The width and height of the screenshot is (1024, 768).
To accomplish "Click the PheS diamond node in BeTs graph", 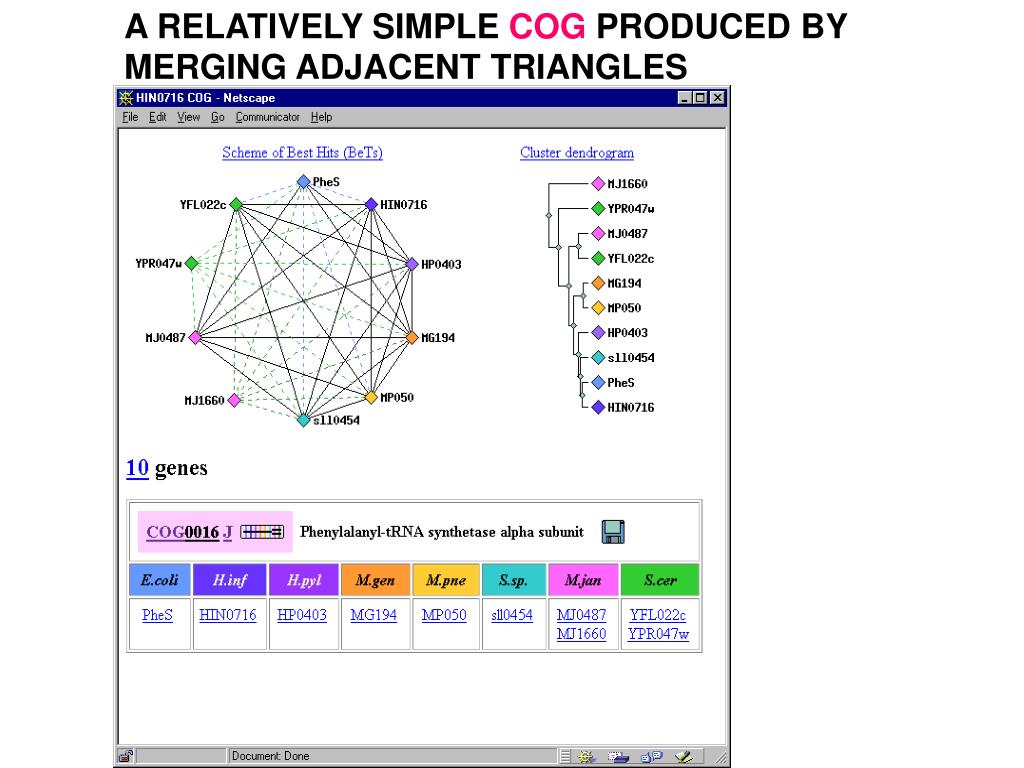I will [303, 182].
